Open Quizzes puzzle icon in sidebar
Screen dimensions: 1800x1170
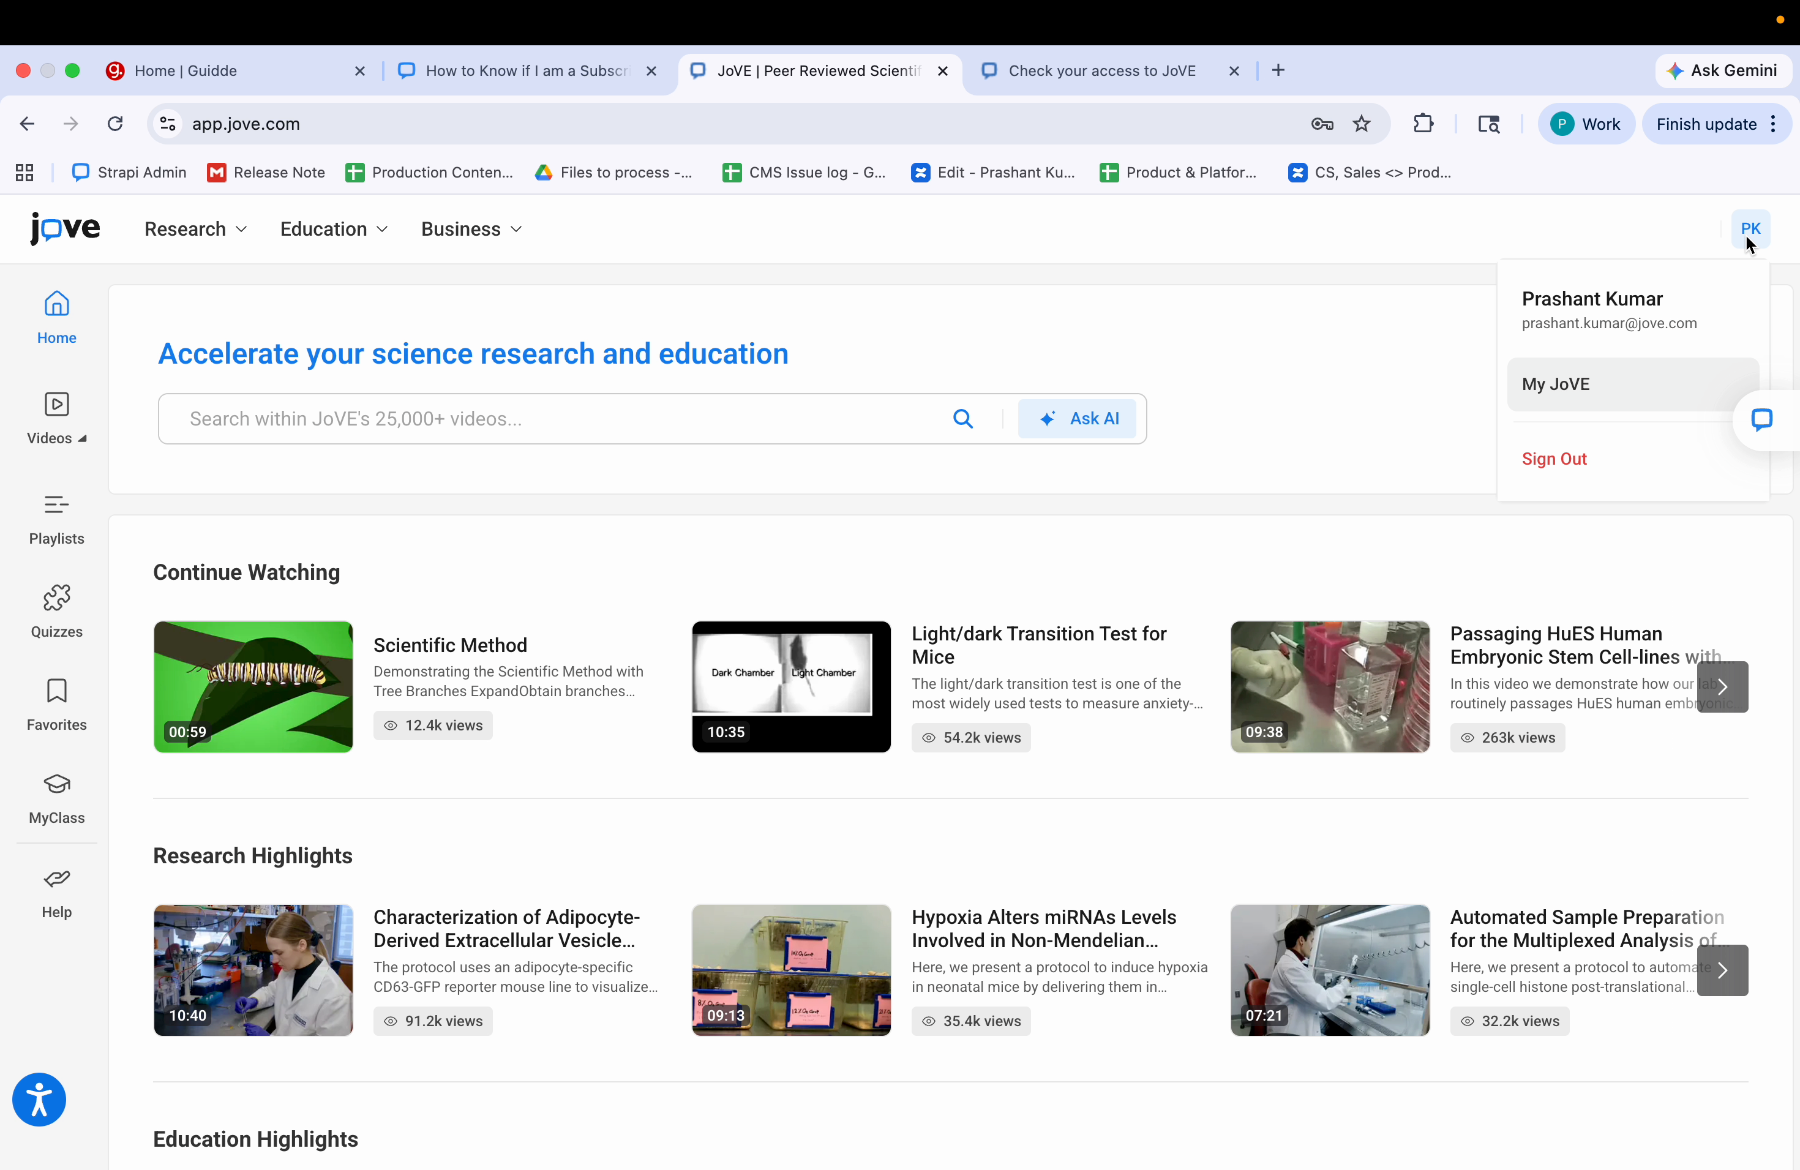[x=57, y=598]
